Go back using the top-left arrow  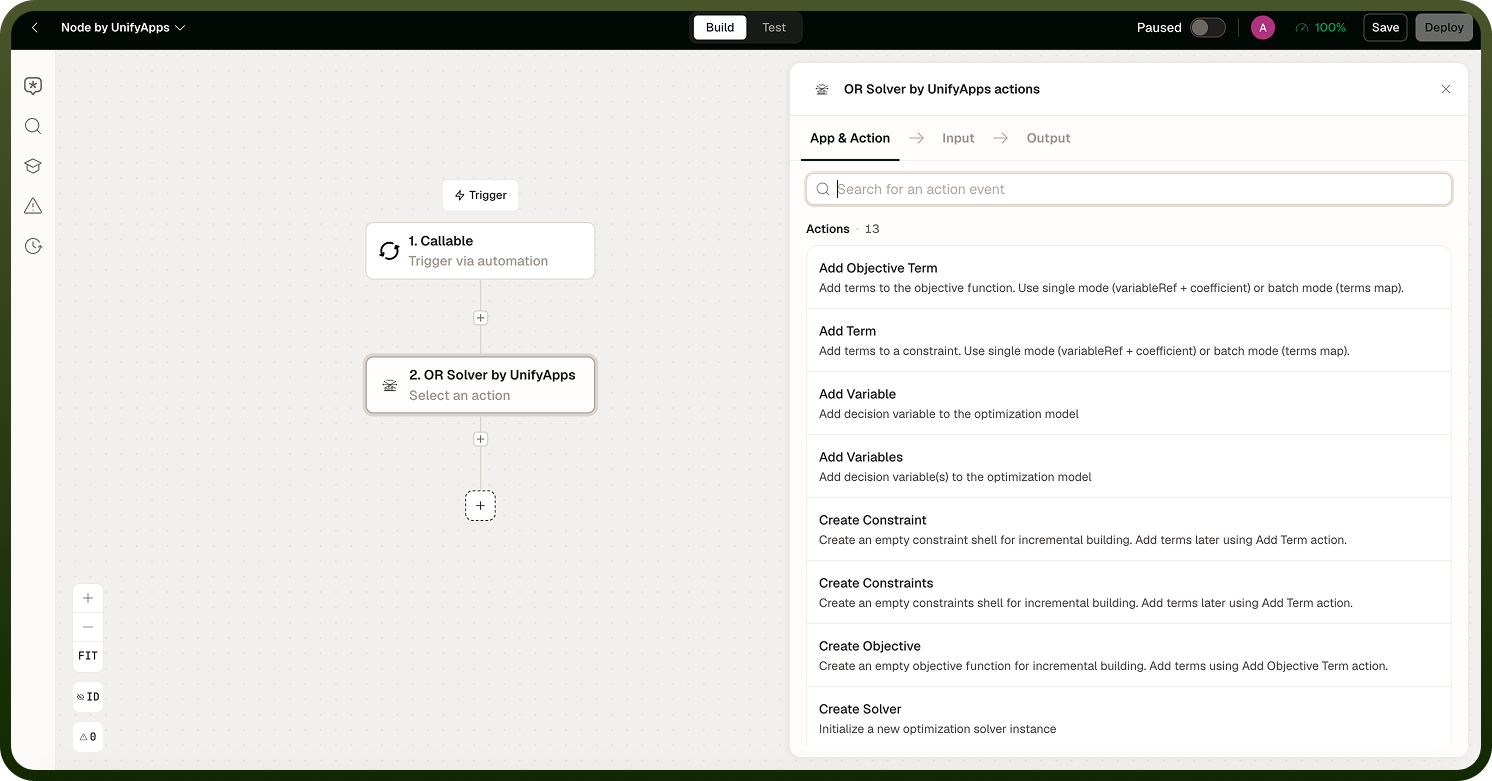point(35,28)
